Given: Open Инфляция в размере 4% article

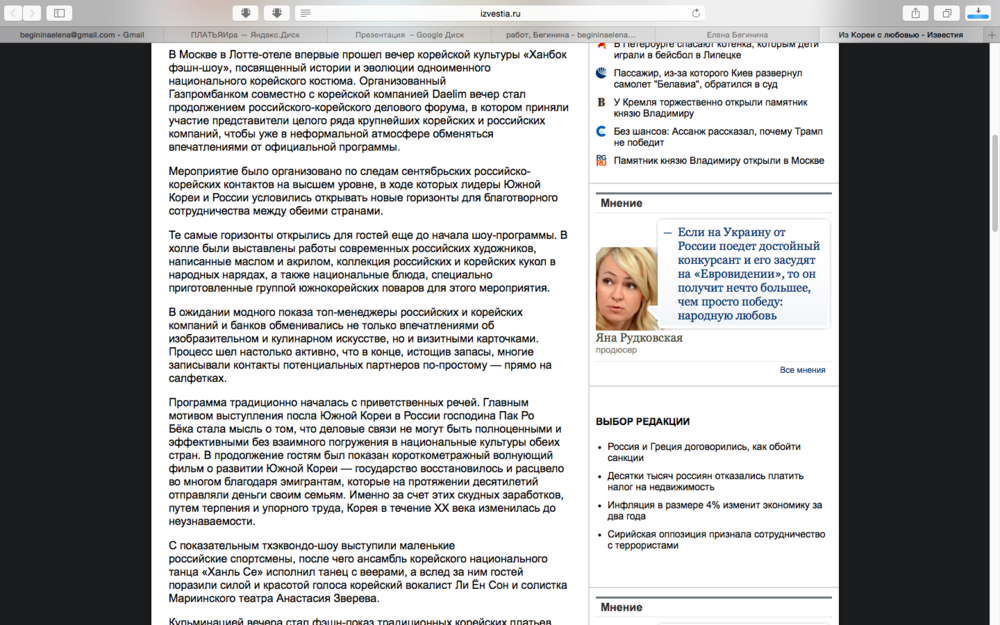Looking at the screenshot, I should 714,511.
